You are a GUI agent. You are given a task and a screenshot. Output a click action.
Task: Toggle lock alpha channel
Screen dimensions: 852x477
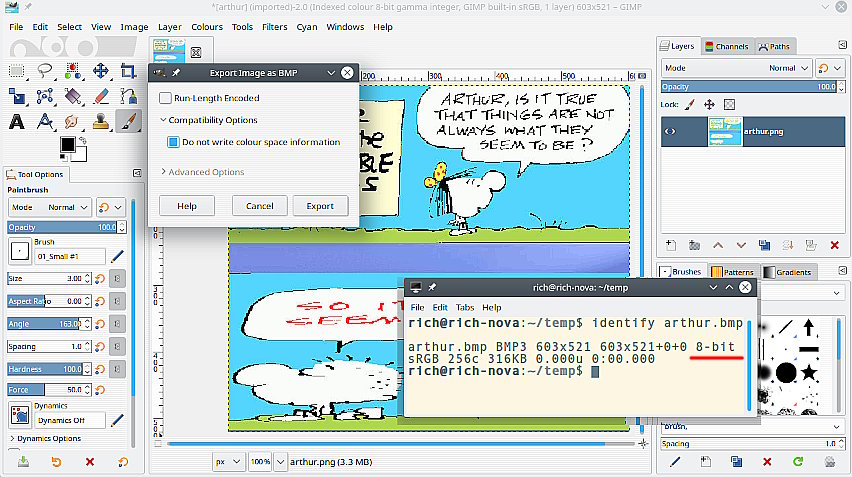[x=729, y=104]
